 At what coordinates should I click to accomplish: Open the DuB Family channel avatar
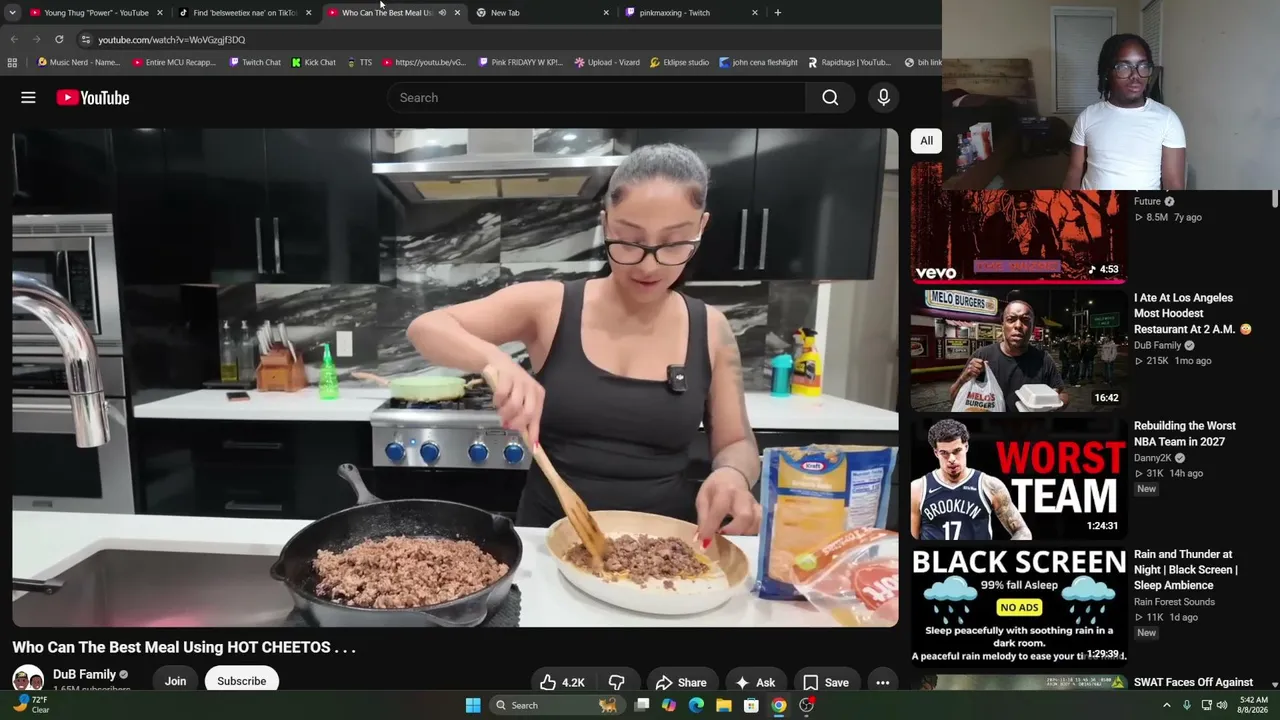pyautogui.click(x=28, y=680)
